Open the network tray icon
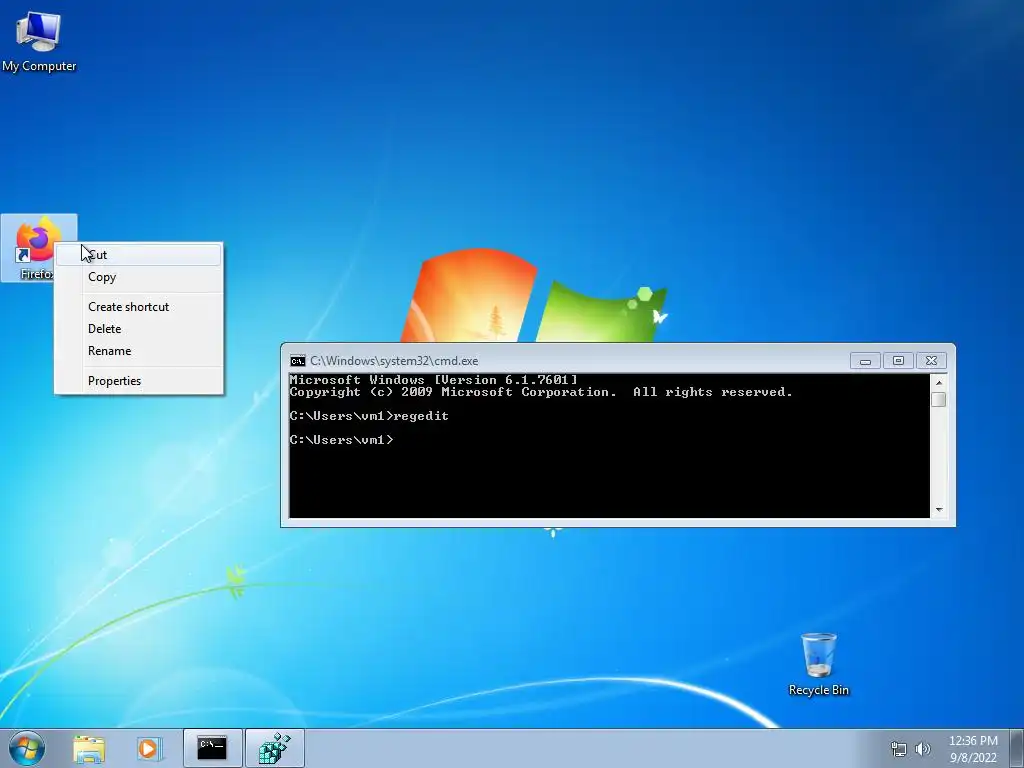This screenshot has height=768, width=1024. tap(899, 749)
